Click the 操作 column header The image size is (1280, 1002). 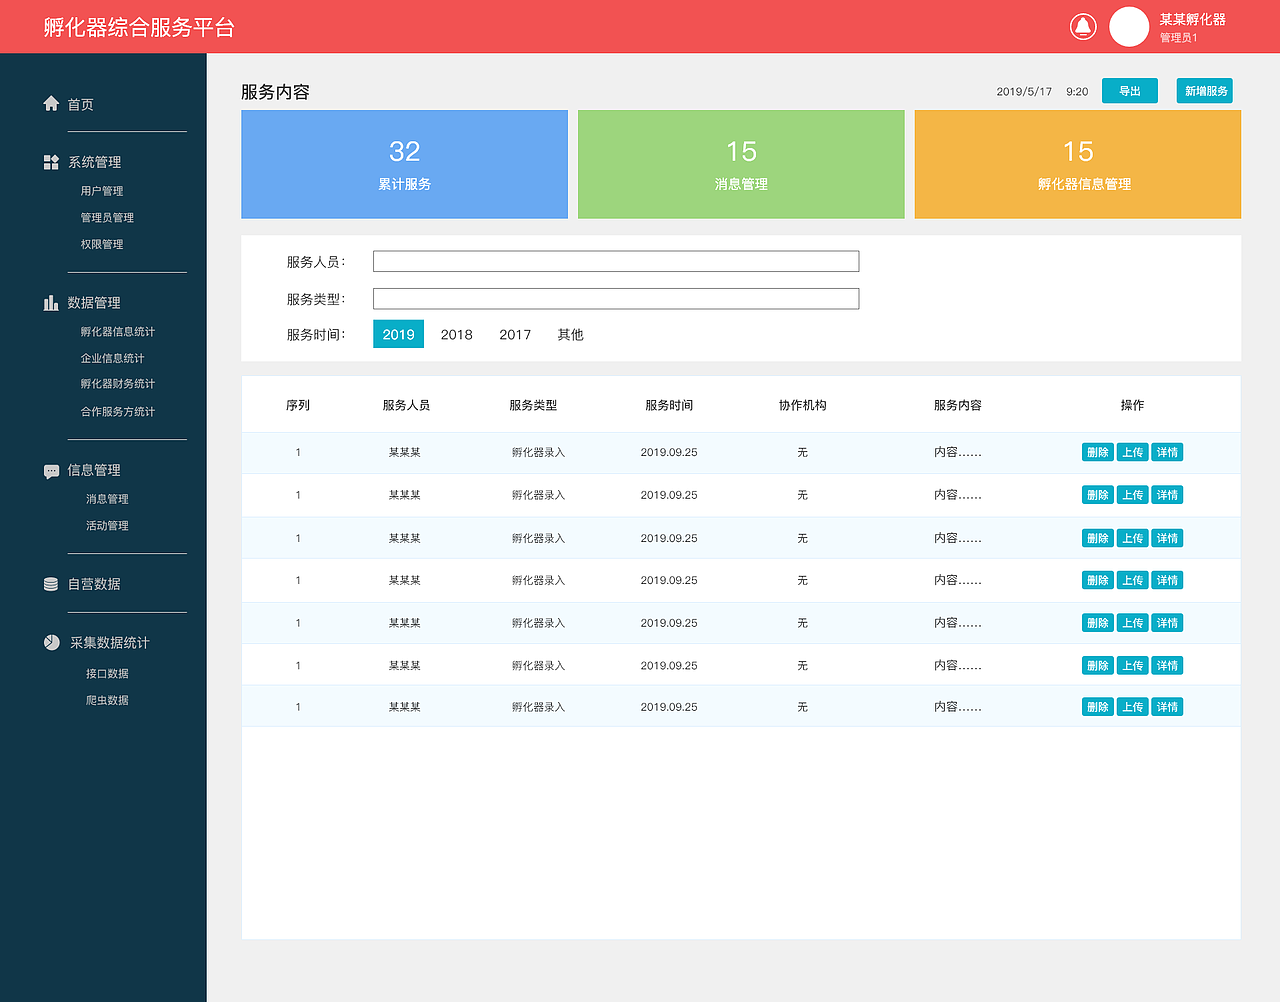(x=1133, y=405)
